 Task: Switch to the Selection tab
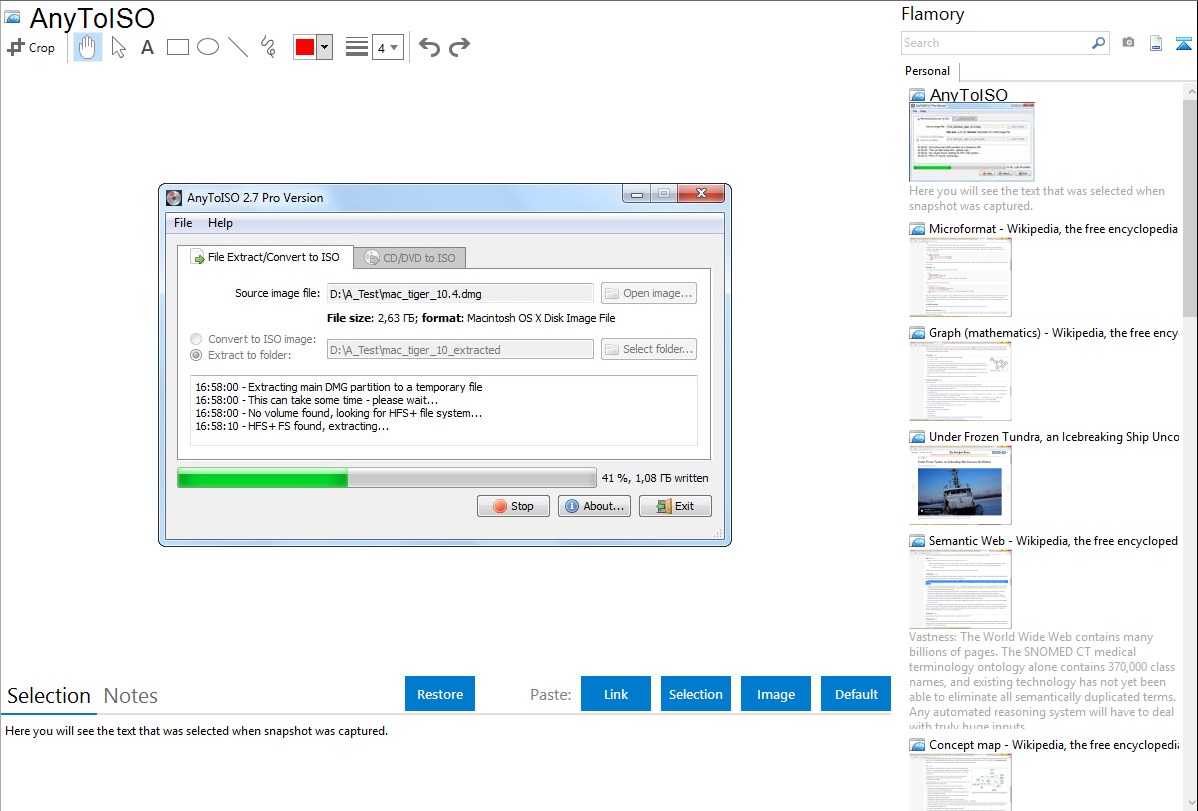tap(49, 696)
